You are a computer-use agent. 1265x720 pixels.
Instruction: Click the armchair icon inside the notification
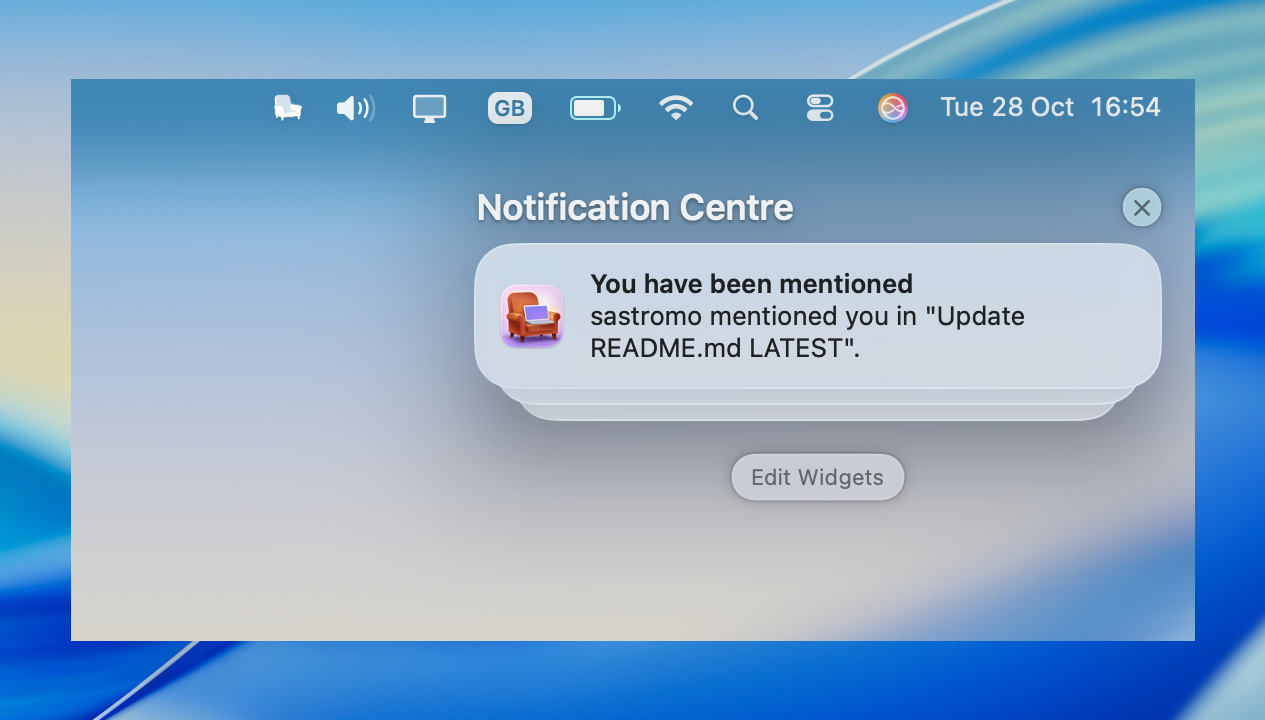click(x=532, y=316)
